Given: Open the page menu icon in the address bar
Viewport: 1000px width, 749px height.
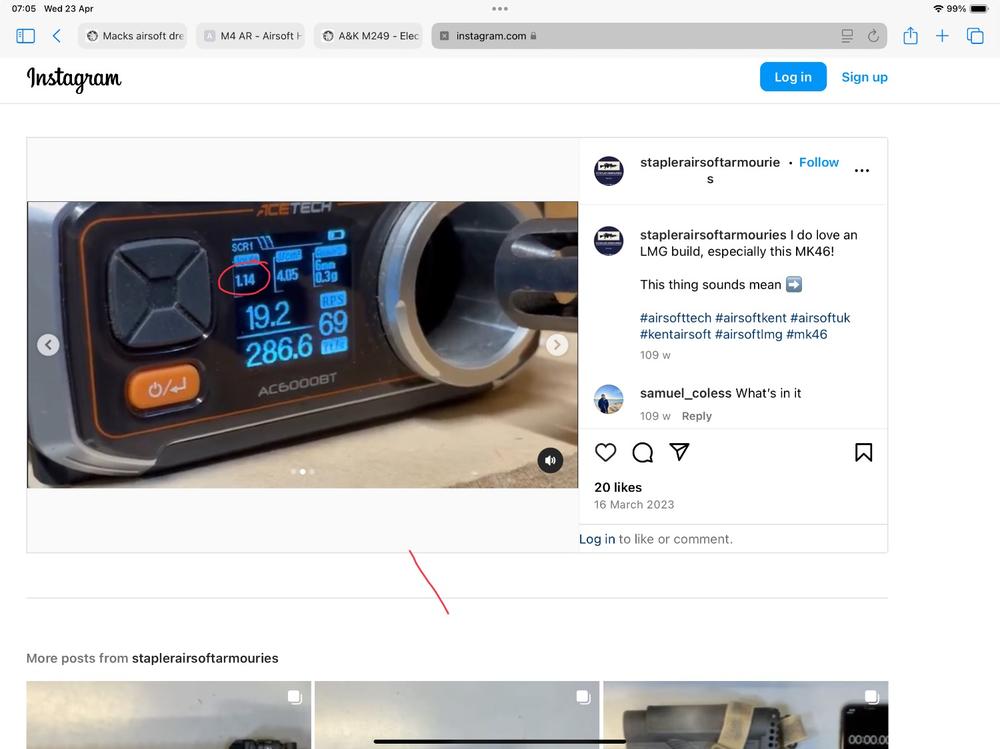Looking at the screenshot, I should (847, 36).
